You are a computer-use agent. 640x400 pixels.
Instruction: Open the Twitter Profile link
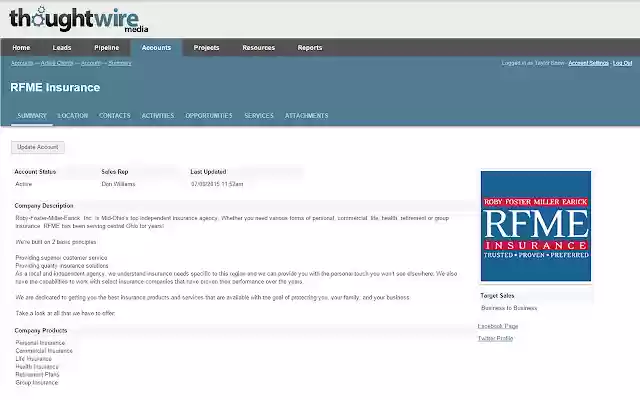coord(496,338)
